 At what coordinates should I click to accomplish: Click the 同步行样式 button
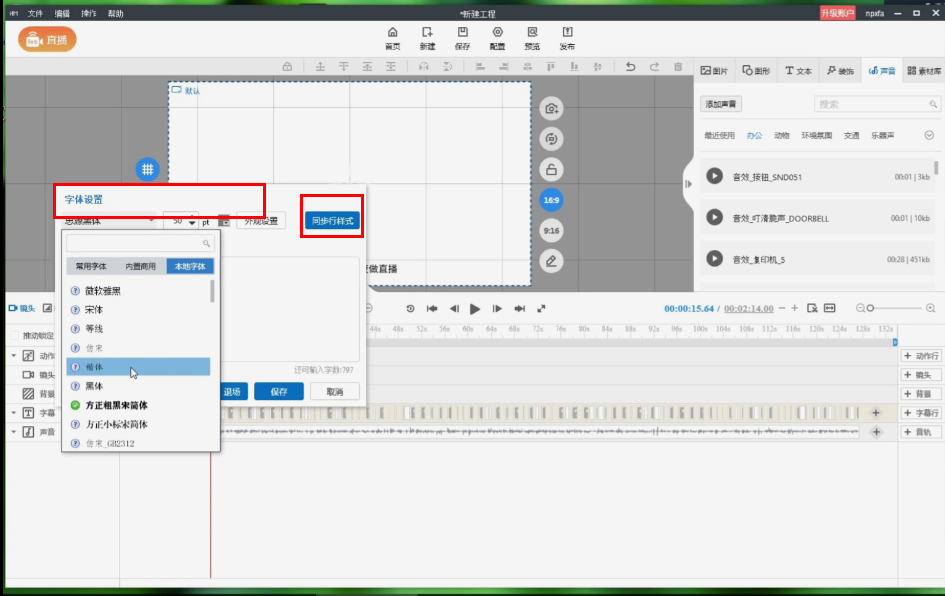[331, 220]
